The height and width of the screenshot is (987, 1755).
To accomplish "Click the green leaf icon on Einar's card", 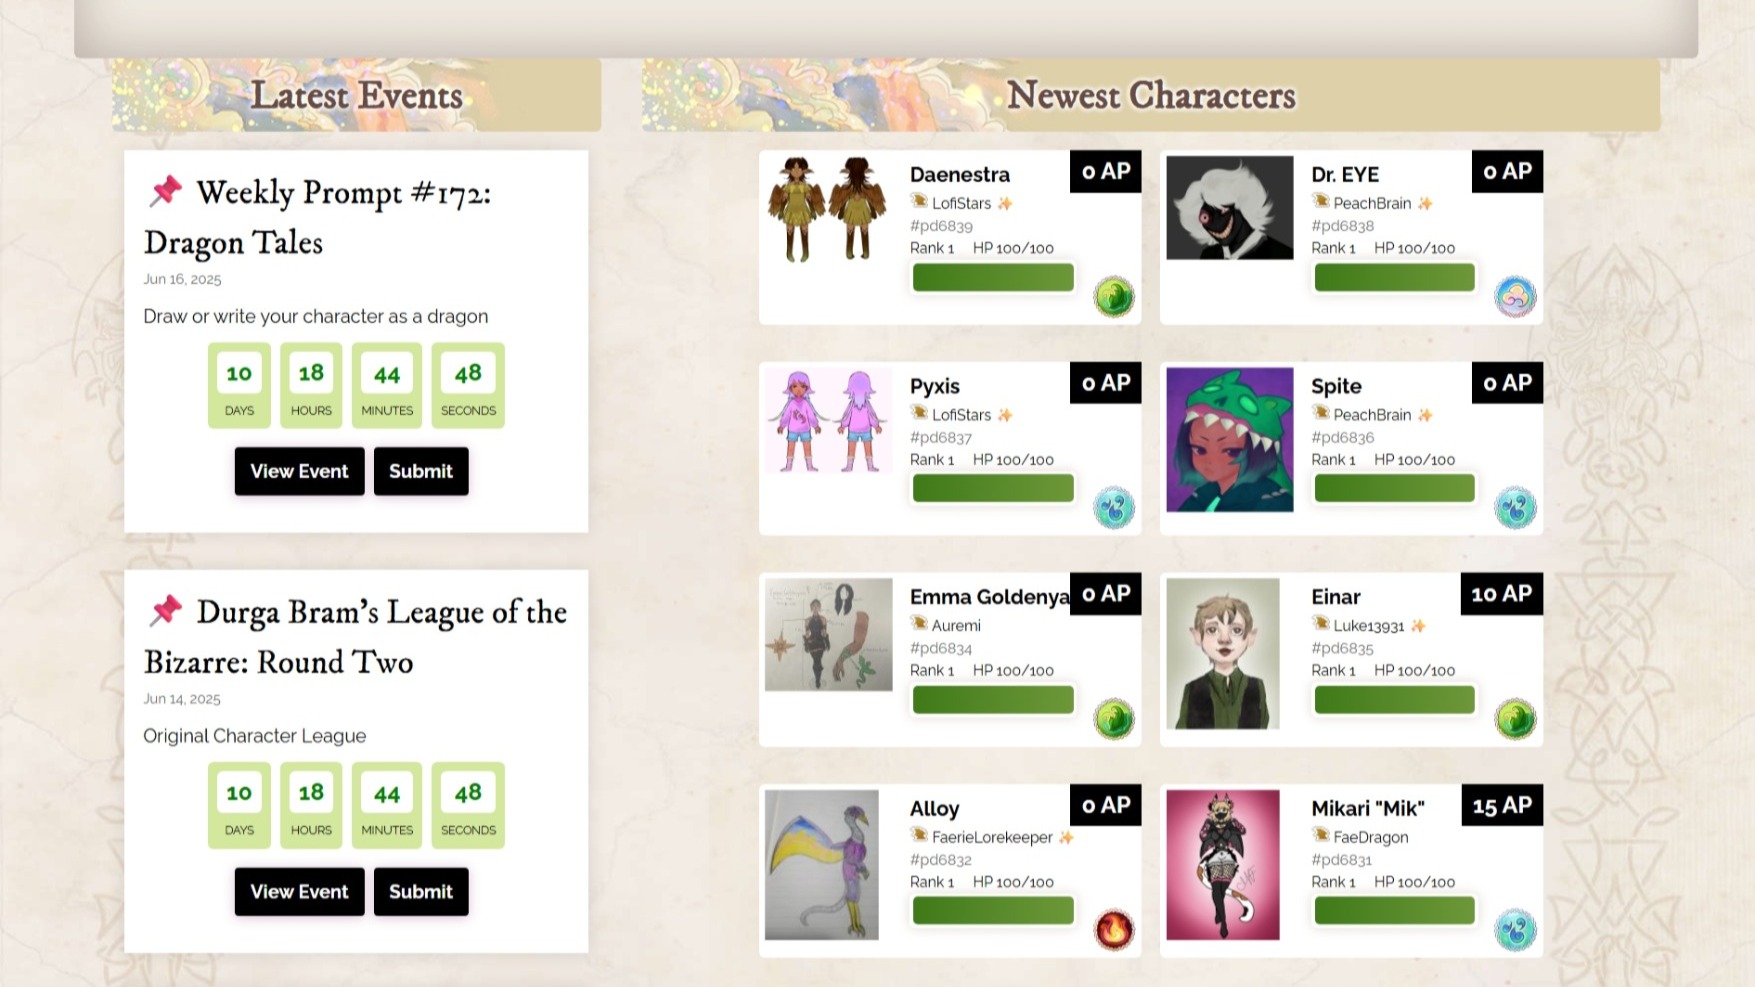I will [x=1515, y=719].
